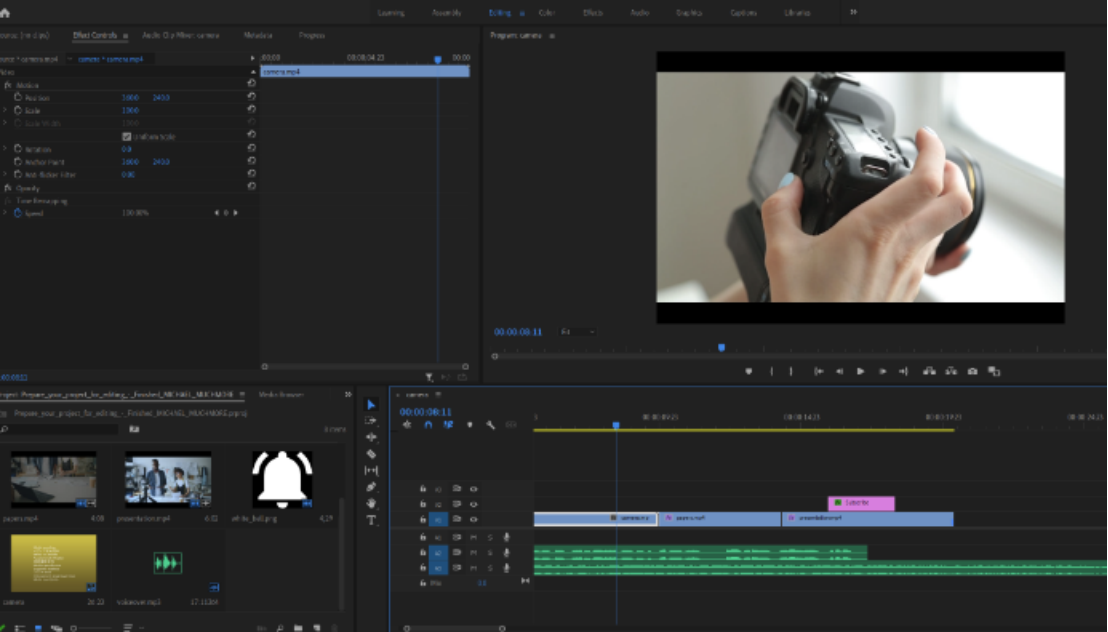Screen dimensions: 1108x632
Task: Enable the Snap magnet in the timeline
Action: [427, 425]
